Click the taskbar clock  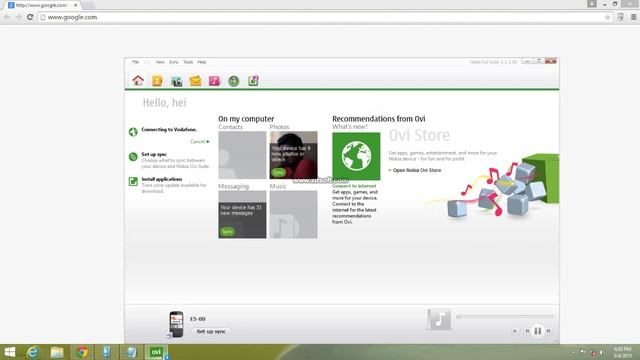coord(623,352)
